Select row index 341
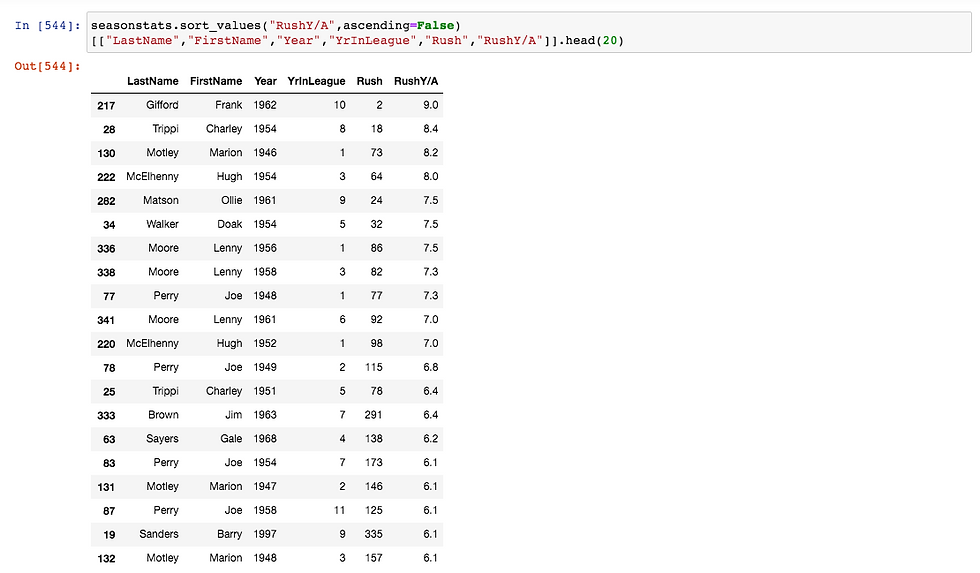This screenshot has width=980, height=573. pyautogui.click(x=106, y=320)
